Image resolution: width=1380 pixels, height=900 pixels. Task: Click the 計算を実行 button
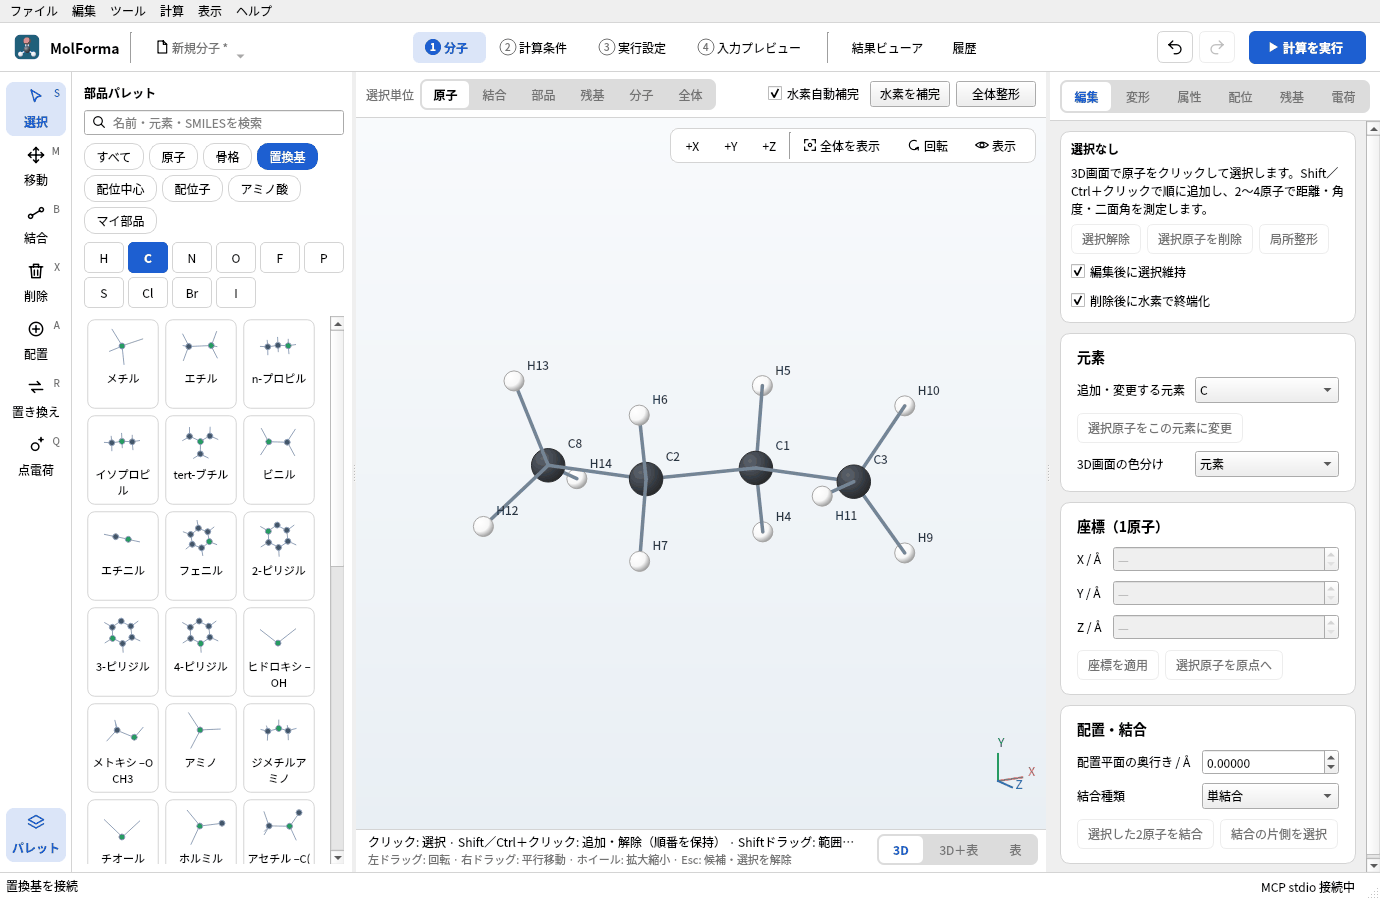pos(1307,47)
